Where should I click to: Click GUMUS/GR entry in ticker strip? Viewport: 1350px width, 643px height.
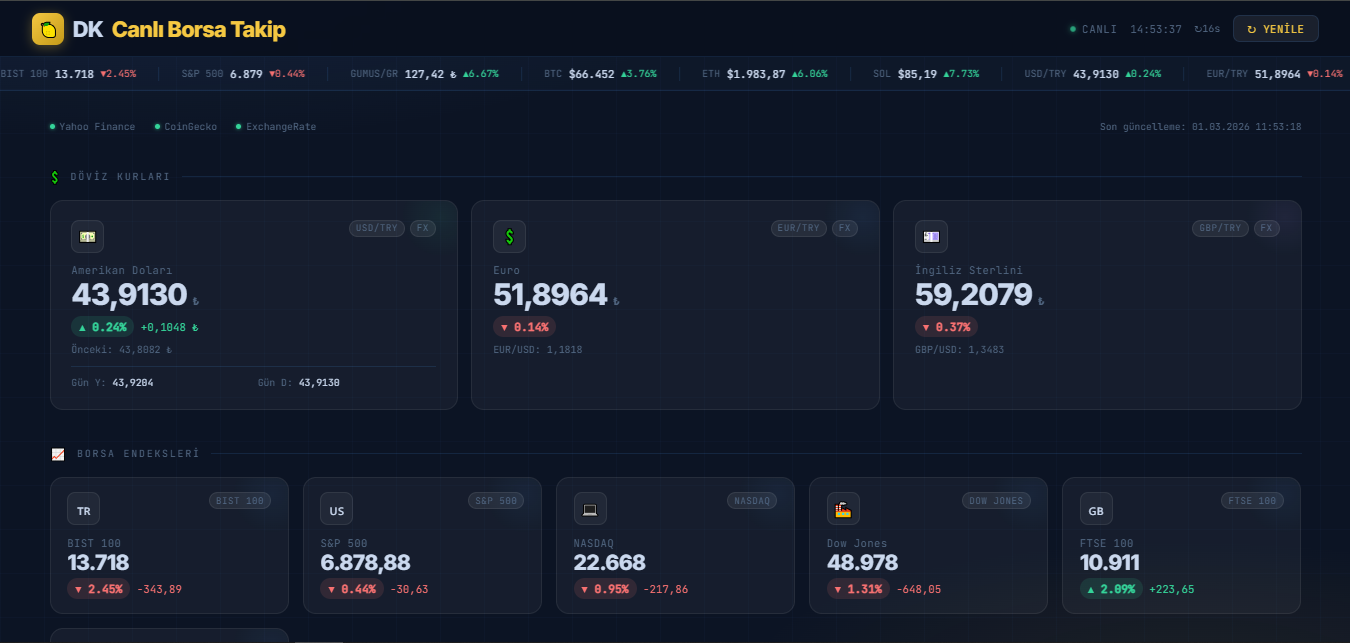(x=424, y=74)
